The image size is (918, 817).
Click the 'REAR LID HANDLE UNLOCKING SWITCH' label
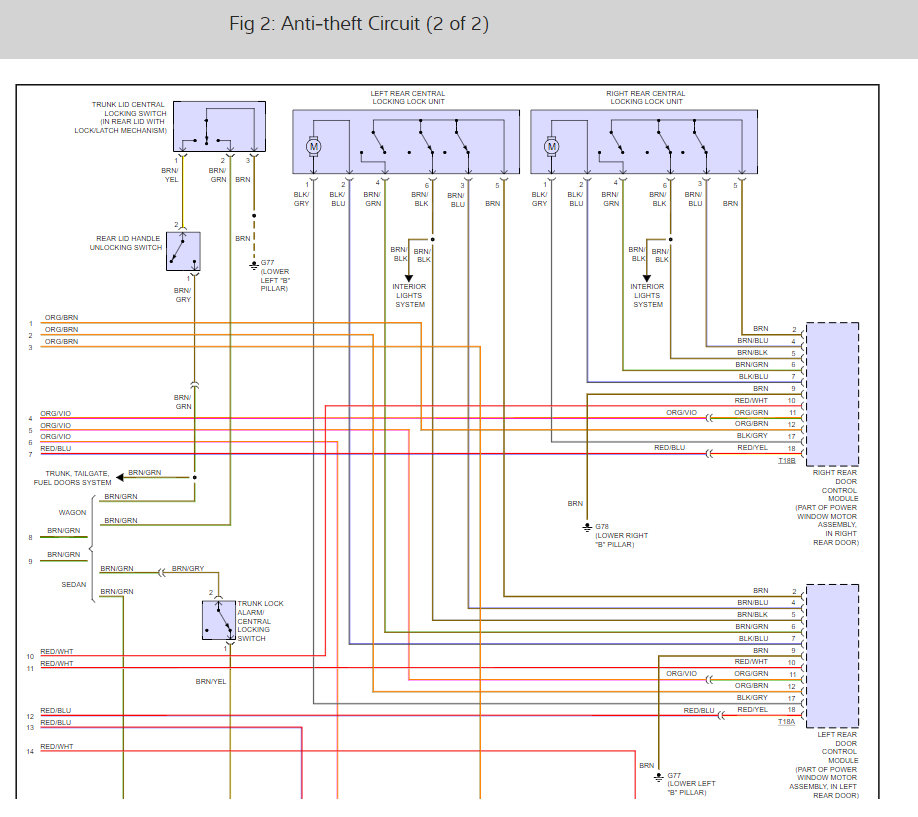(126, 243)
